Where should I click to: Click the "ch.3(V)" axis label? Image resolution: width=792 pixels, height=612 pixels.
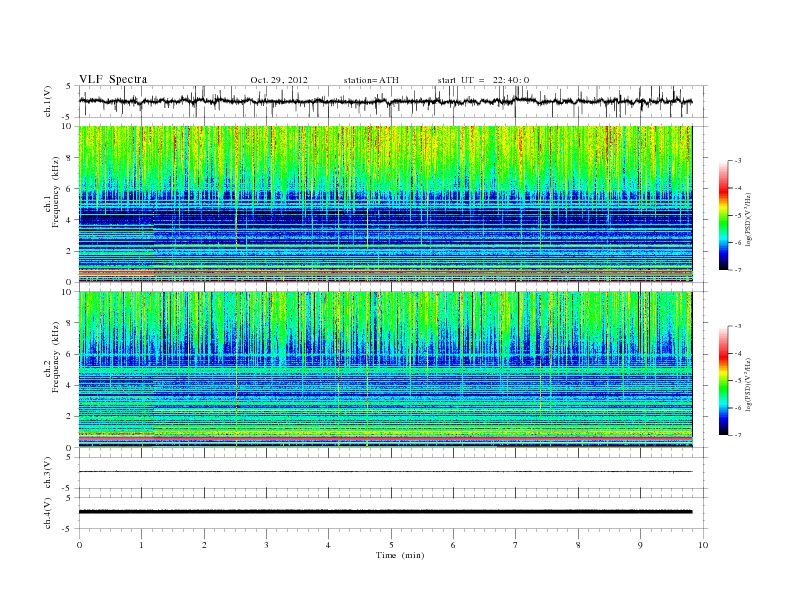[x=47, y=473]
